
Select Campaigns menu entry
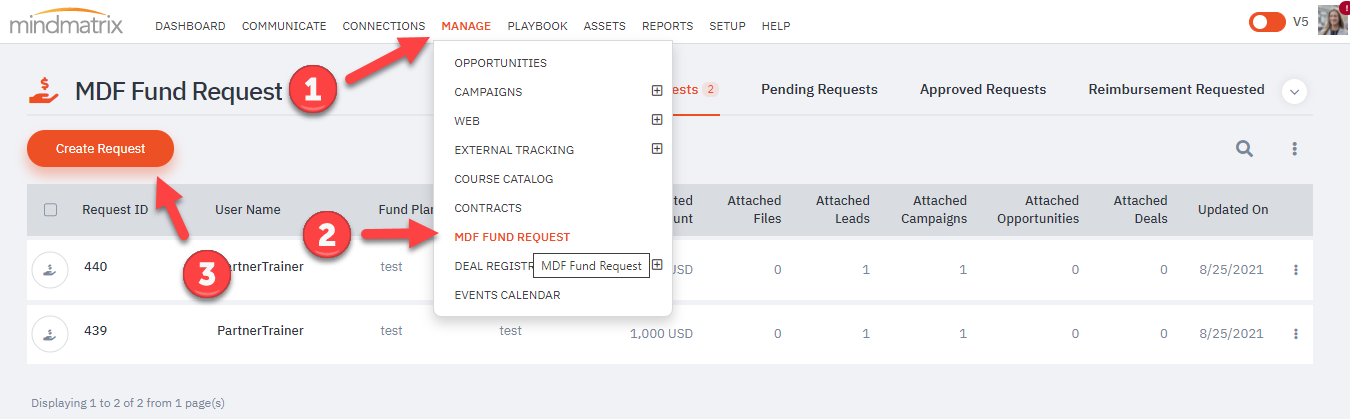tap(488, 92)
